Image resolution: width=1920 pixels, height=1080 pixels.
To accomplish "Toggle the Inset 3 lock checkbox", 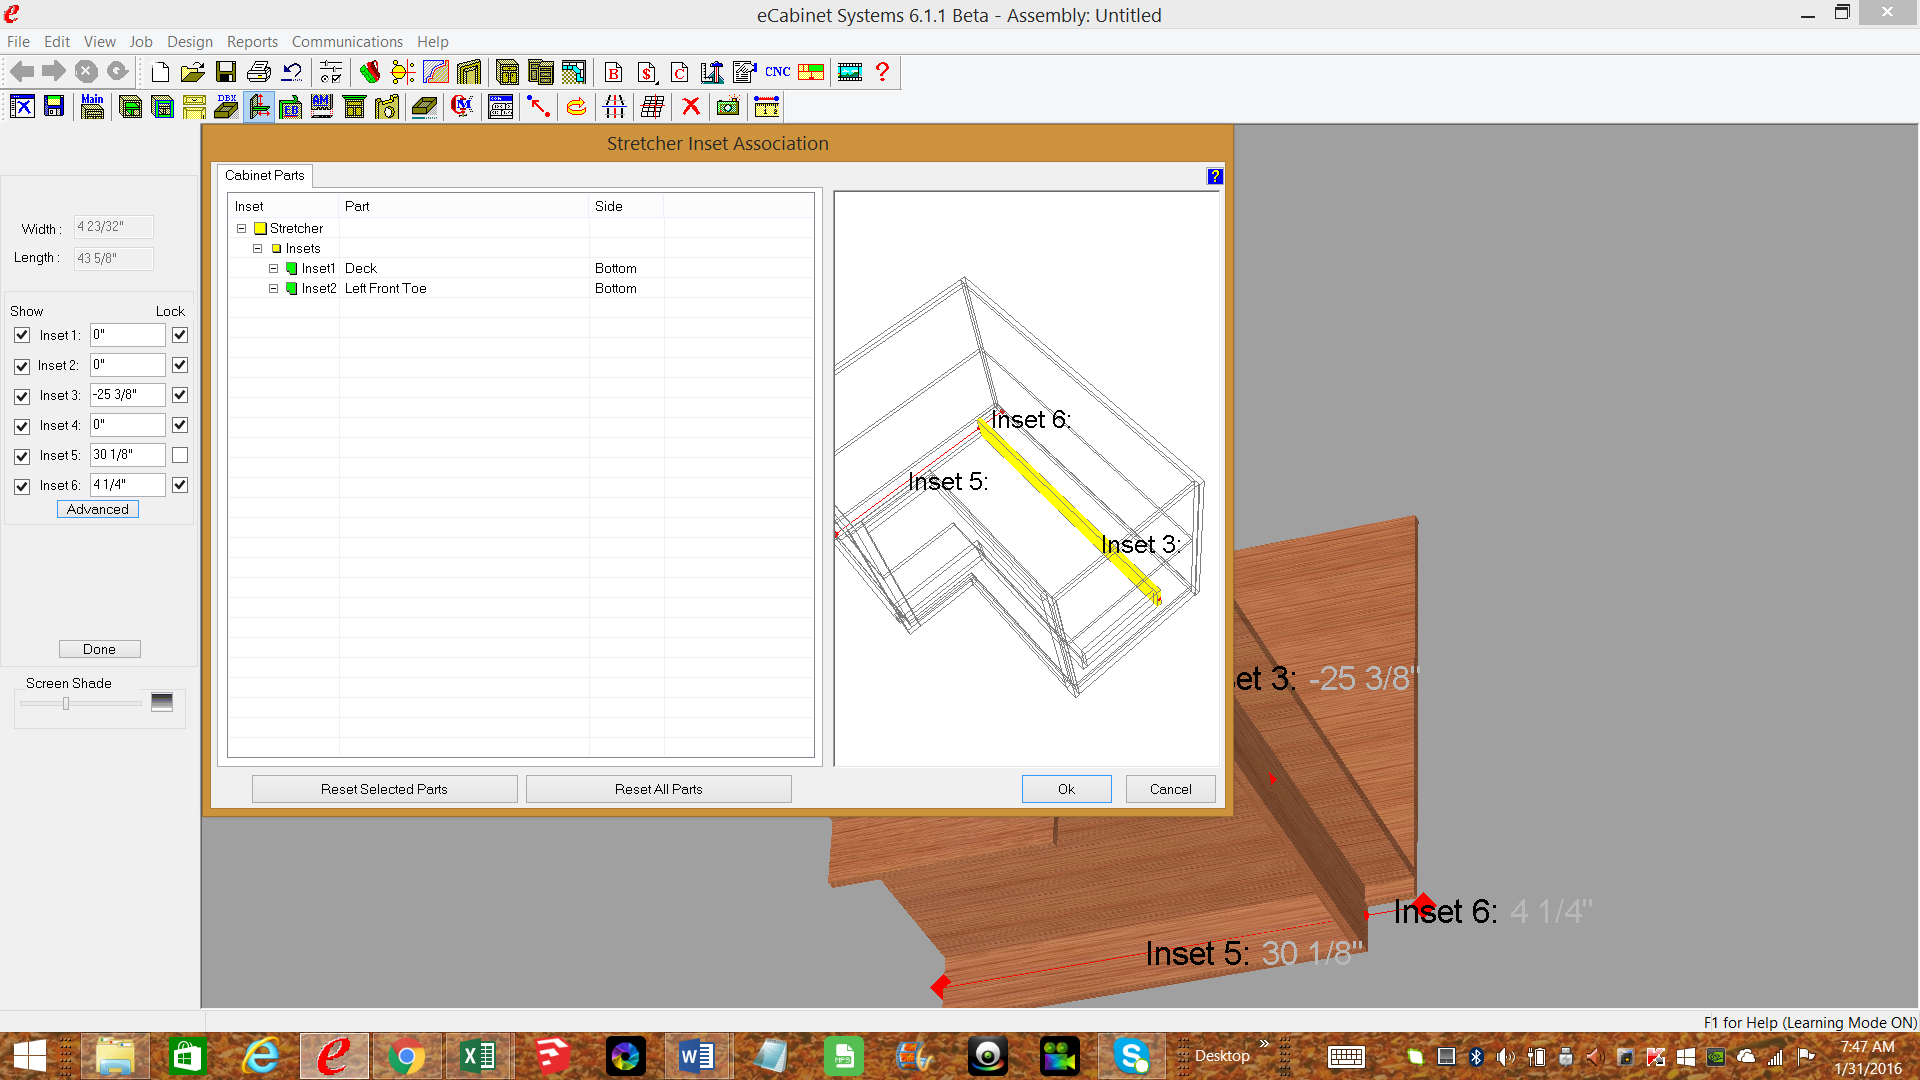I will 180,395.
